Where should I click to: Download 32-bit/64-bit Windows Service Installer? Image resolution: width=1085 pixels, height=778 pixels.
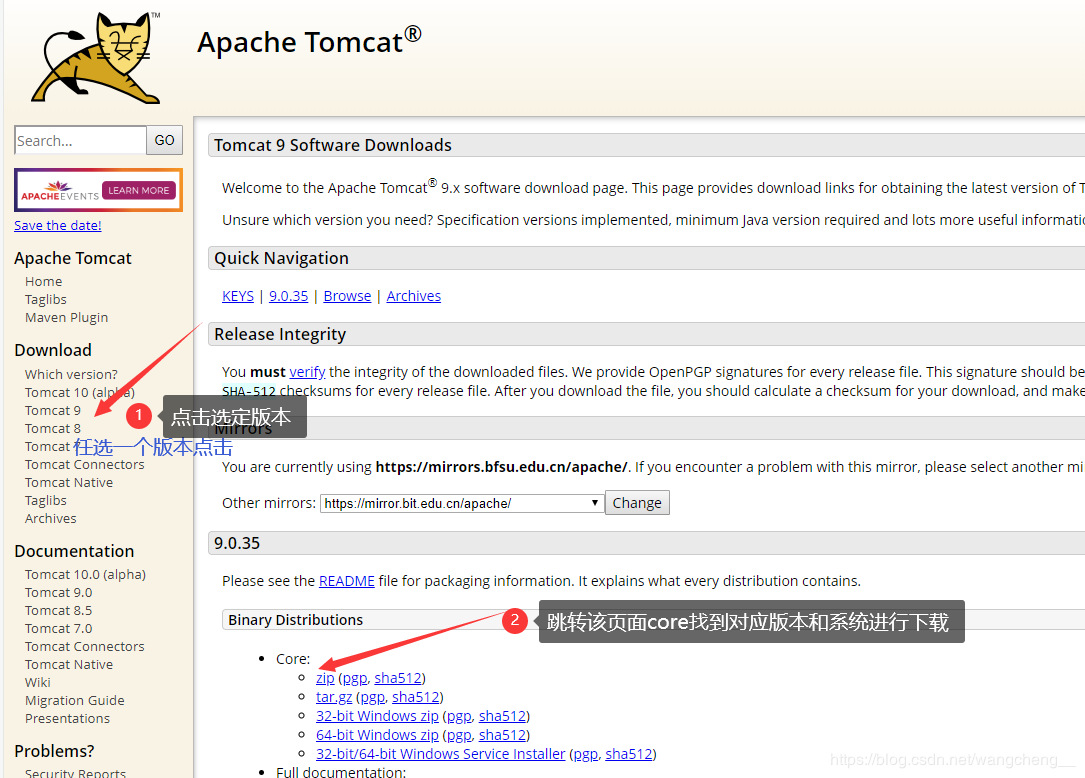tap(441, 754)
